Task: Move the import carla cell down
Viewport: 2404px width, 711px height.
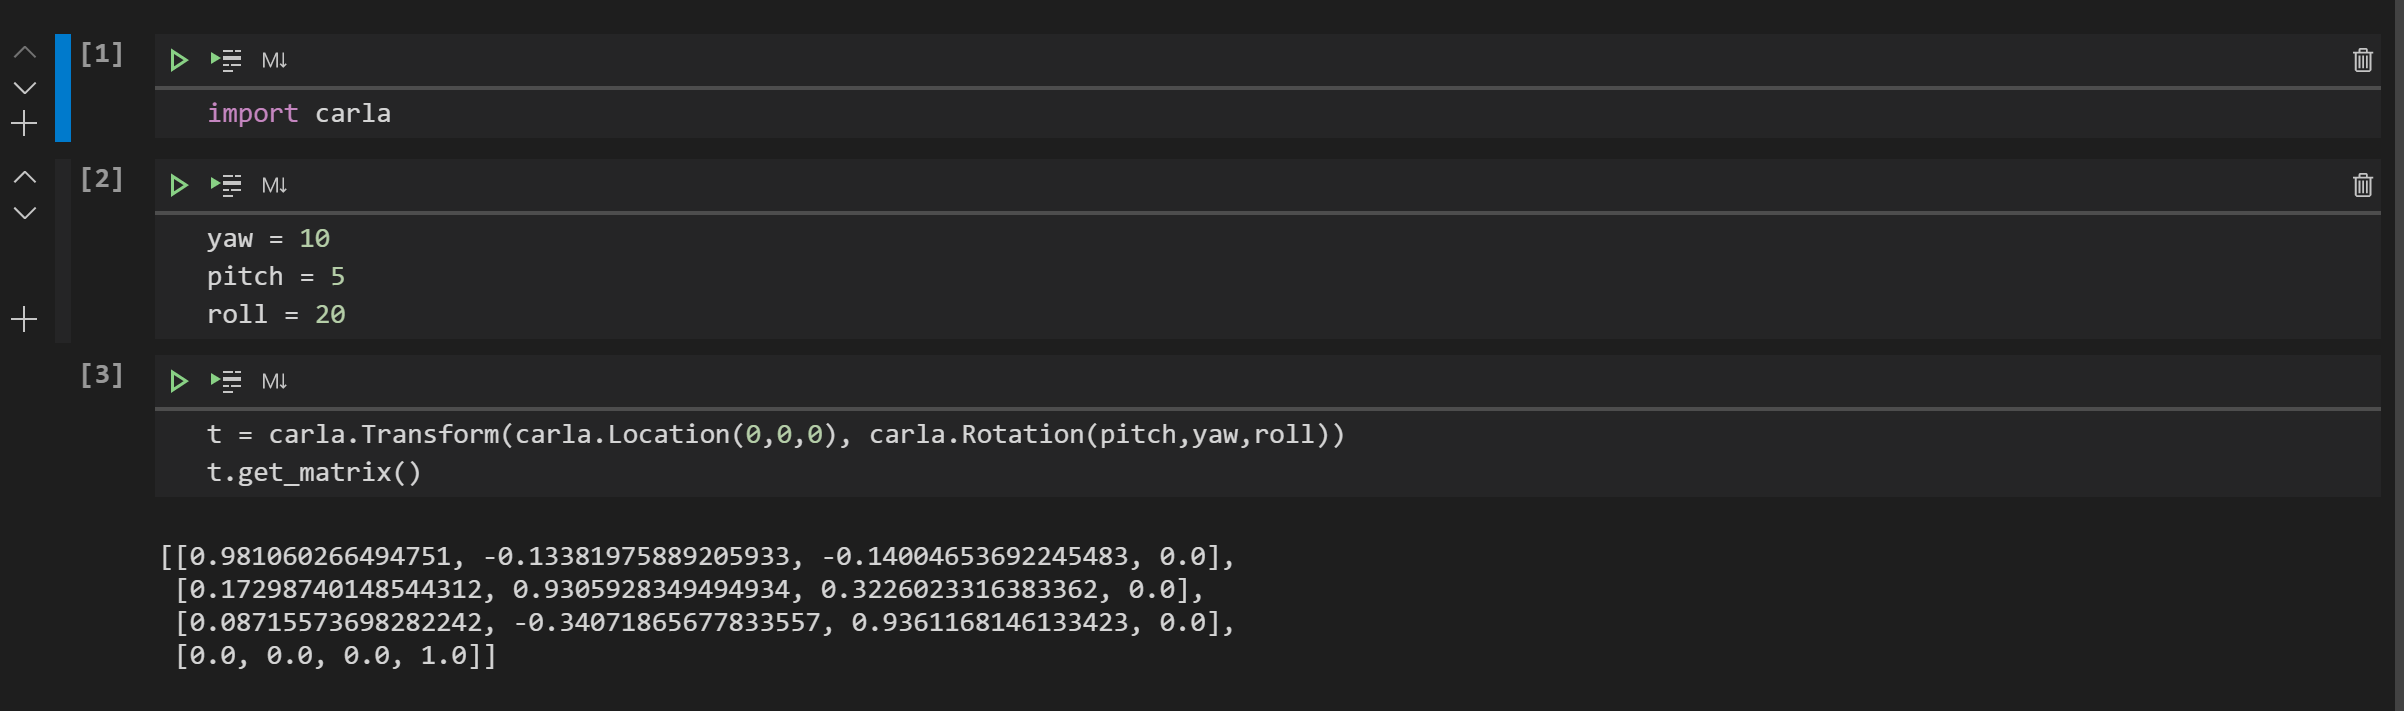Action: (x=23, y=88)
